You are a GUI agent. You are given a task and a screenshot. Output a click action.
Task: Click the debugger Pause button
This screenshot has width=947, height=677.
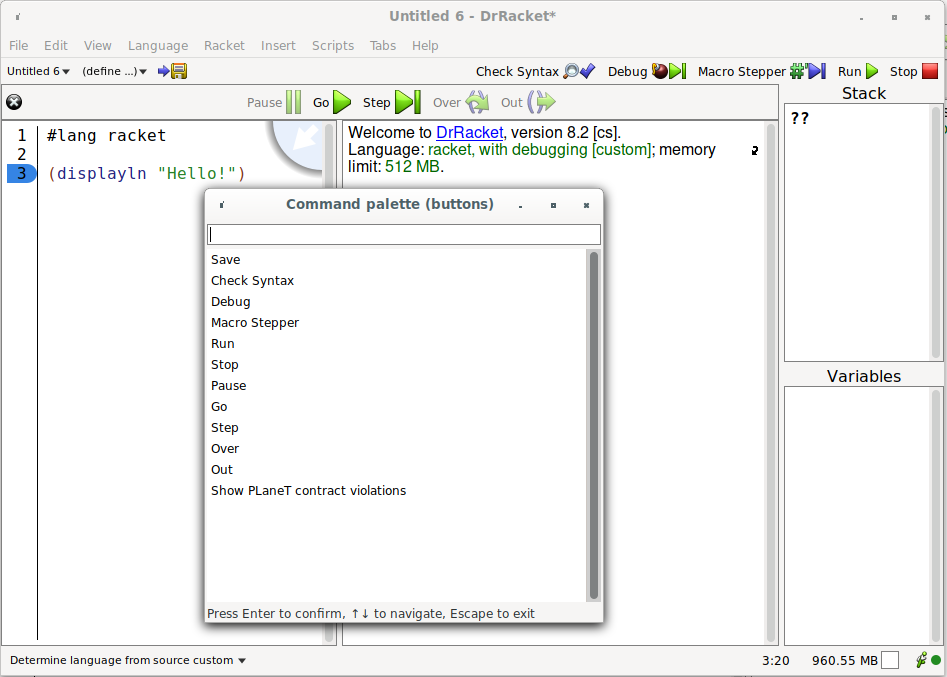coord(274,102)
